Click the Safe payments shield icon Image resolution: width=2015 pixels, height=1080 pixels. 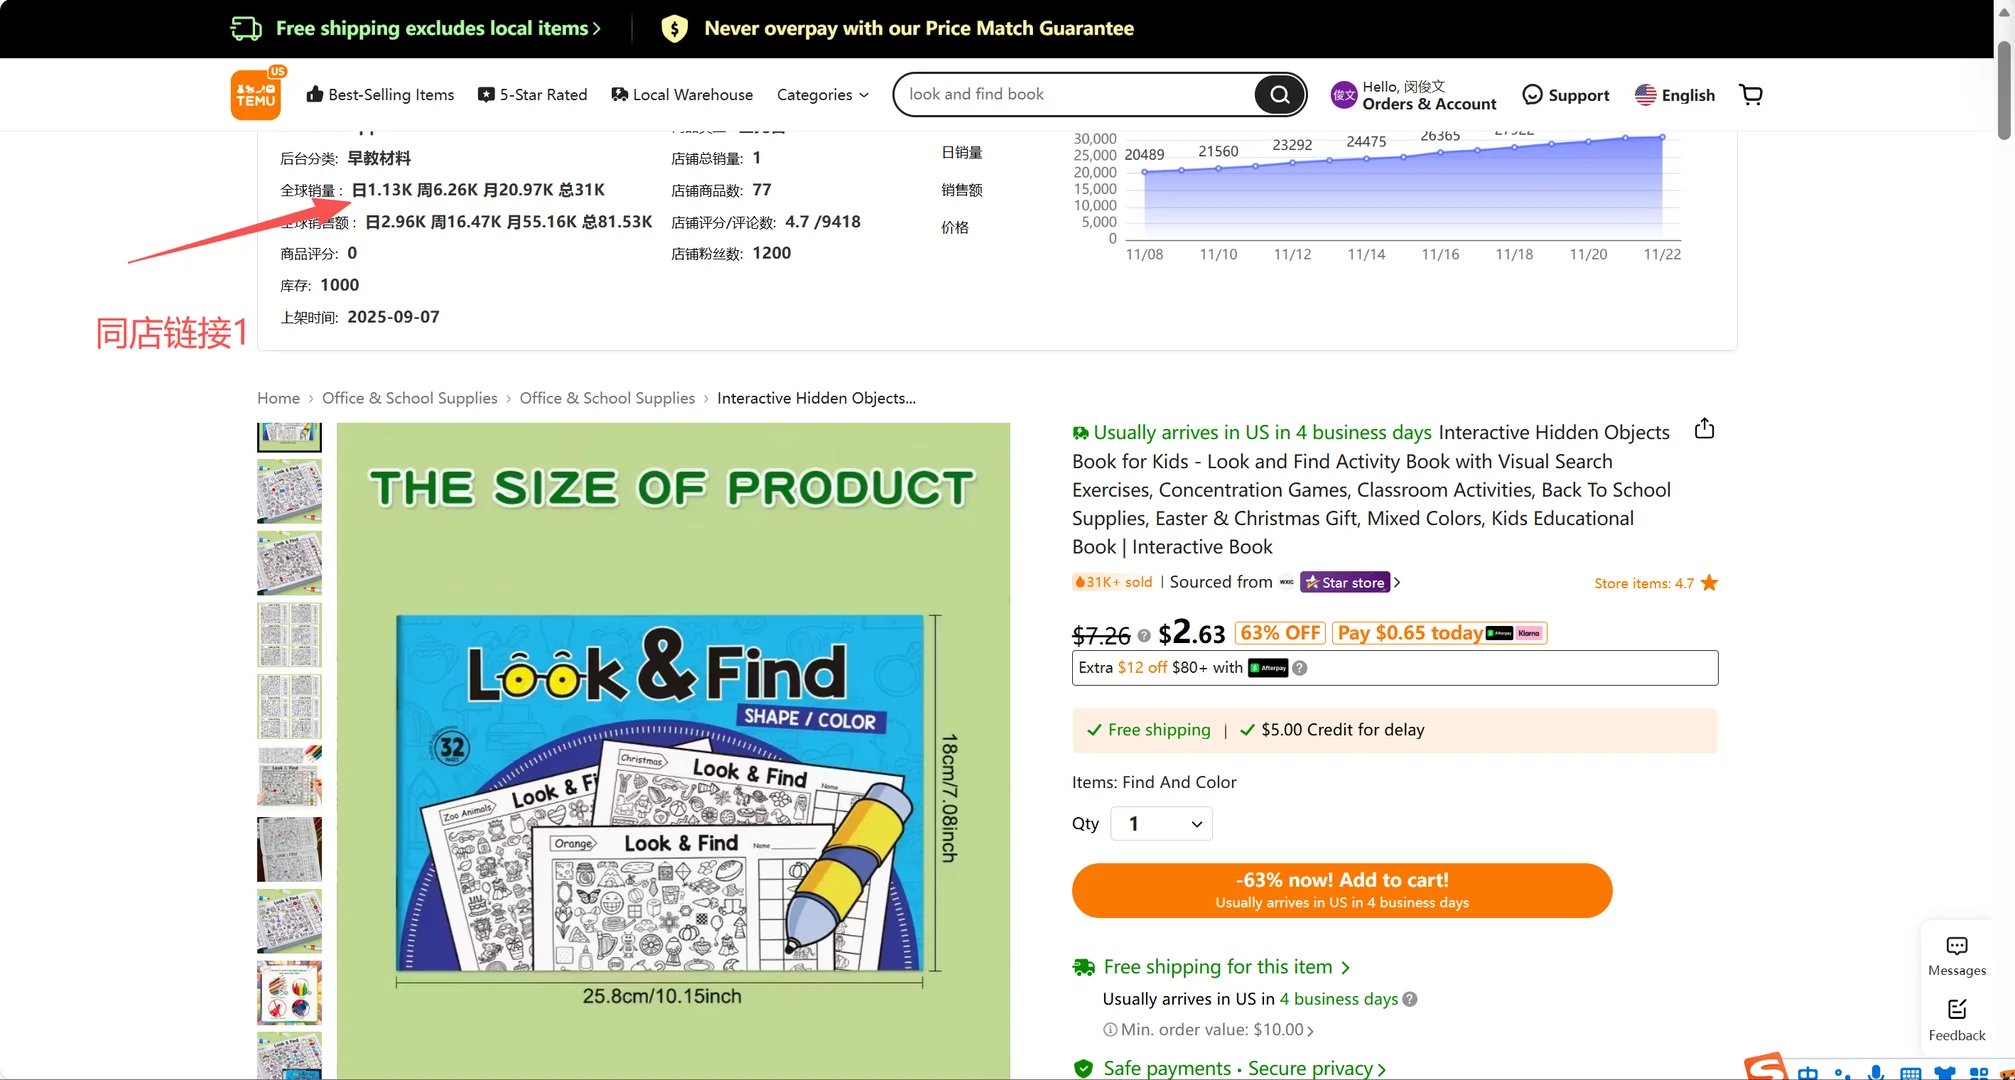click(1083, 1068)
